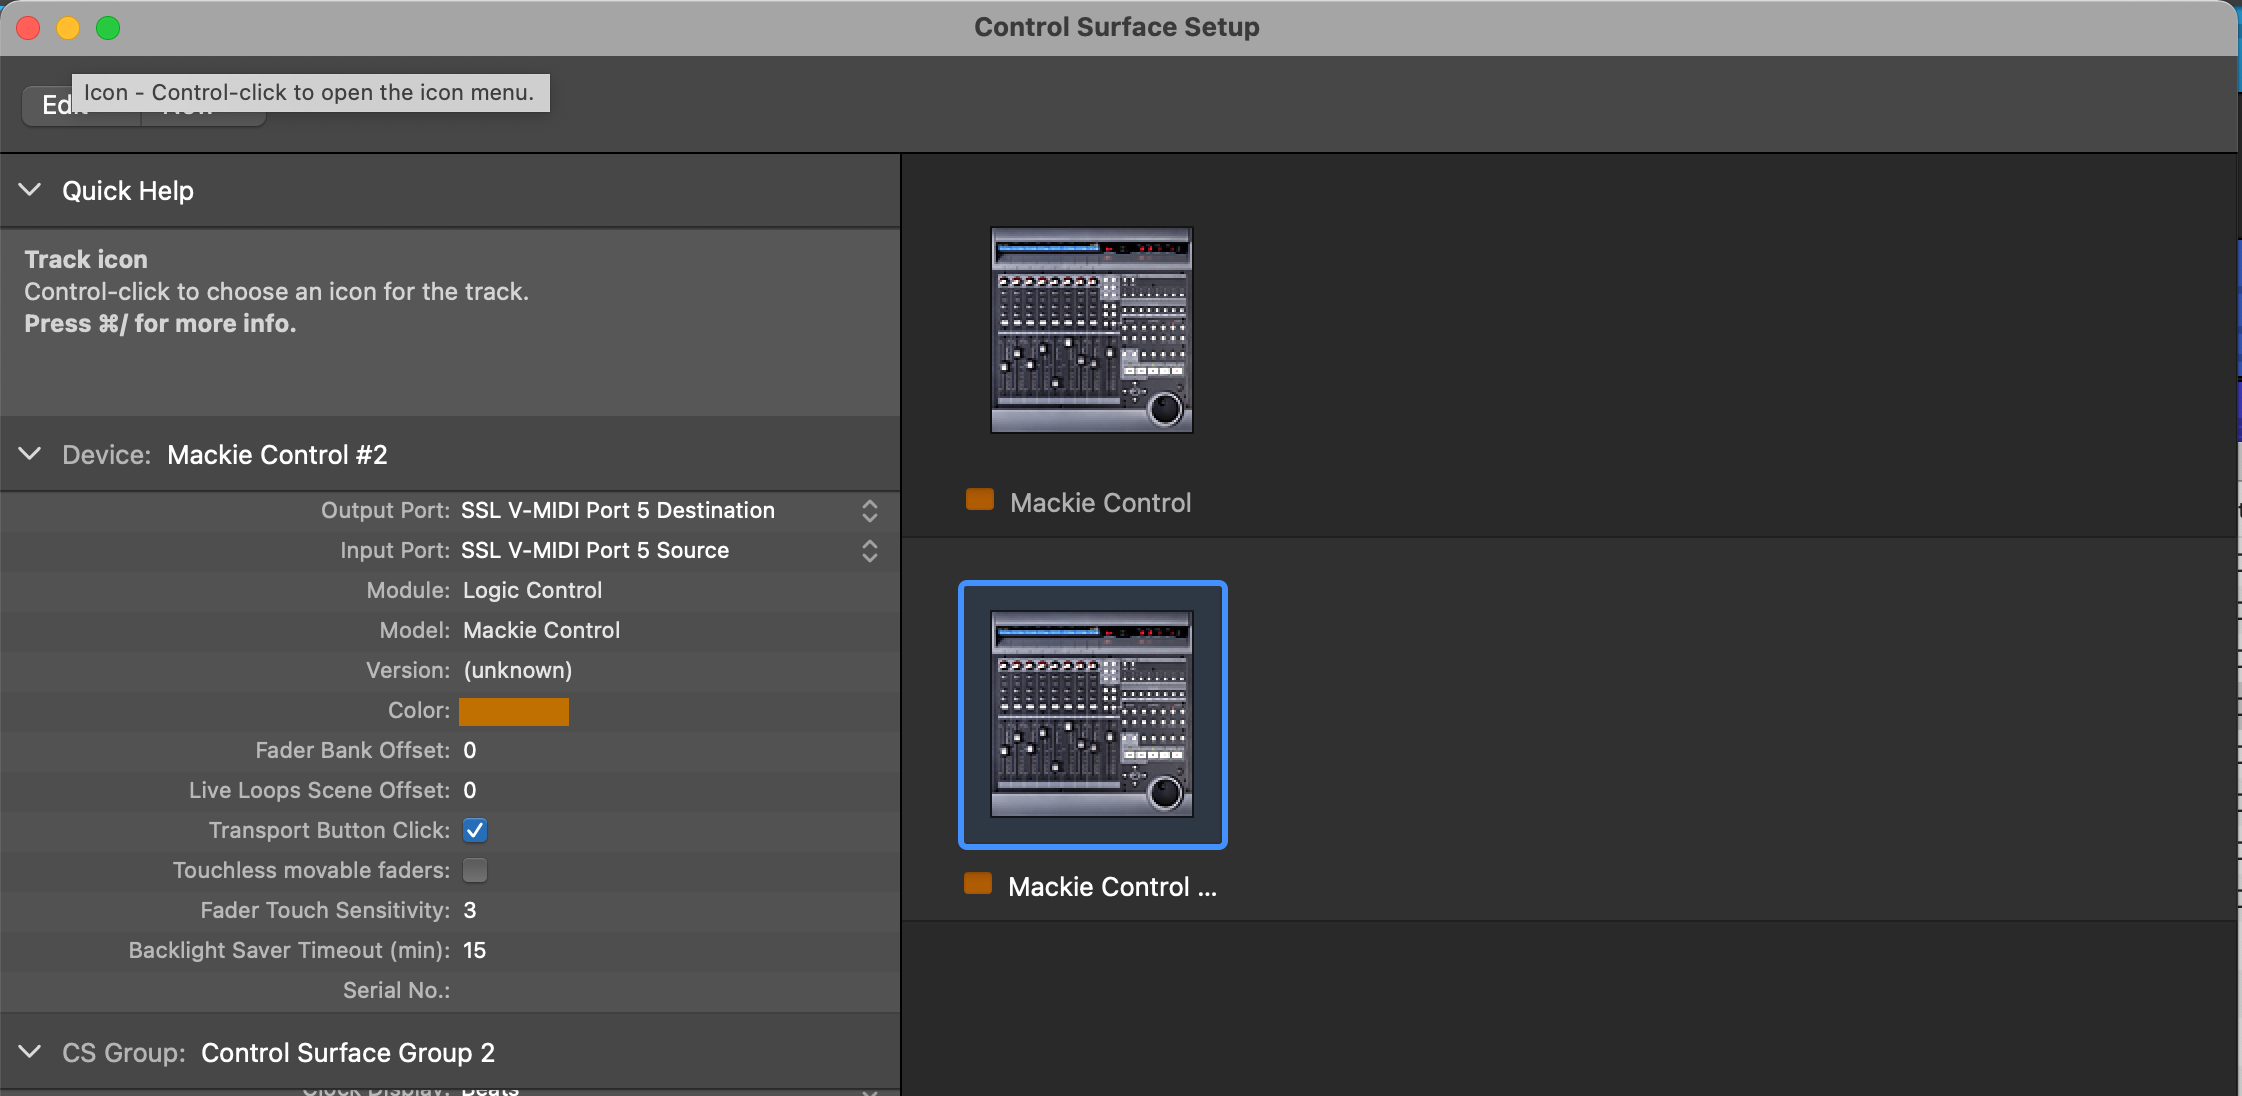The height and width of the screenshot is (1096, 2242).
Task: Open the orange device Color swatch
Action: coord(514,711)
